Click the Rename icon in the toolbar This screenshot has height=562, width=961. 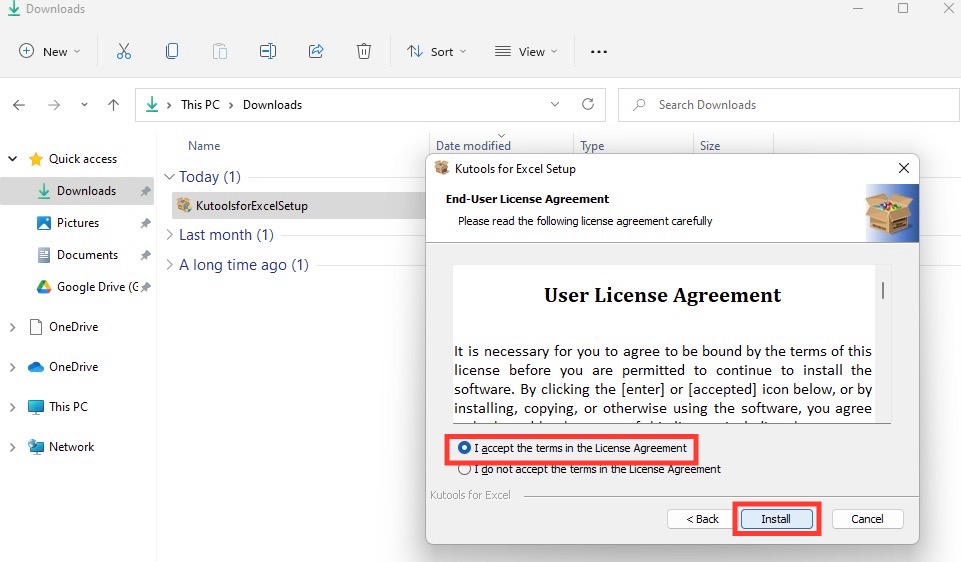coord(268,51)
